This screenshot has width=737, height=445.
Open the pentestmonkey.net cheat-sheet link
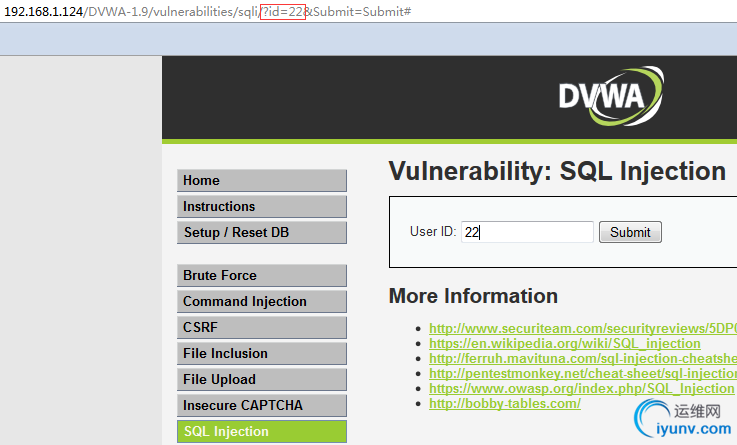(x=583, y=374)
